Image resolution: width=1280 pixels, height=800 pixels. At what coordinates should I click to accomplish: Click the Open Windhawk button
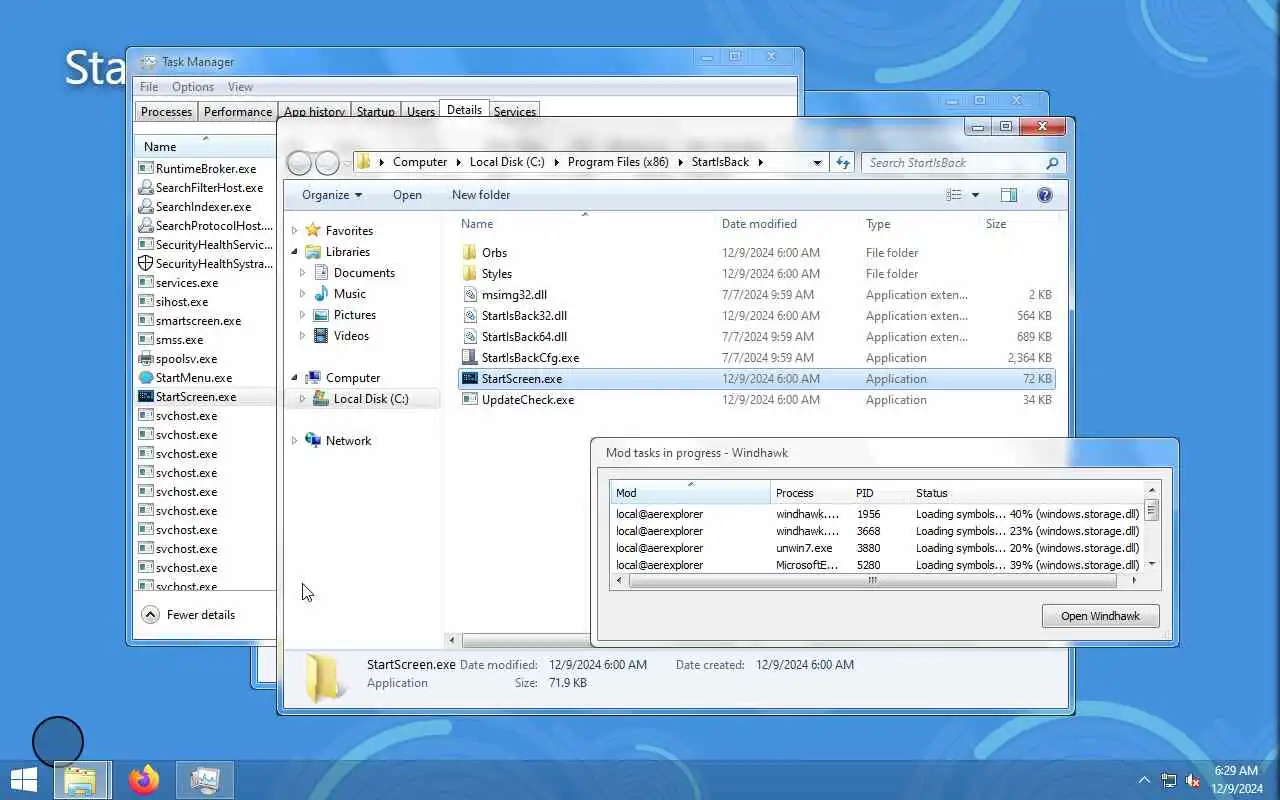click(1100, 616)
